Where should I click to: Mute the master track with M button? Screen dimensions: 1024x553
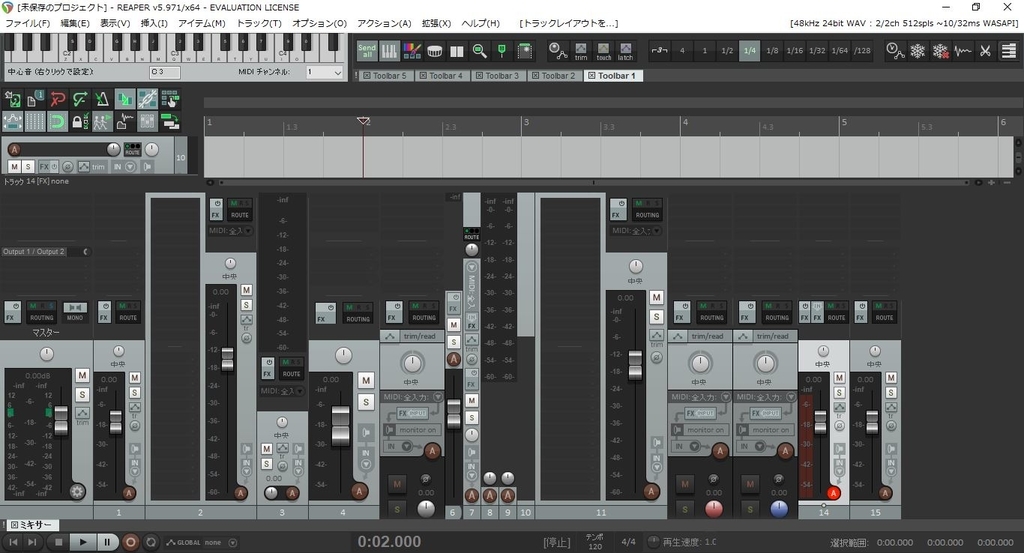point(82,375)
